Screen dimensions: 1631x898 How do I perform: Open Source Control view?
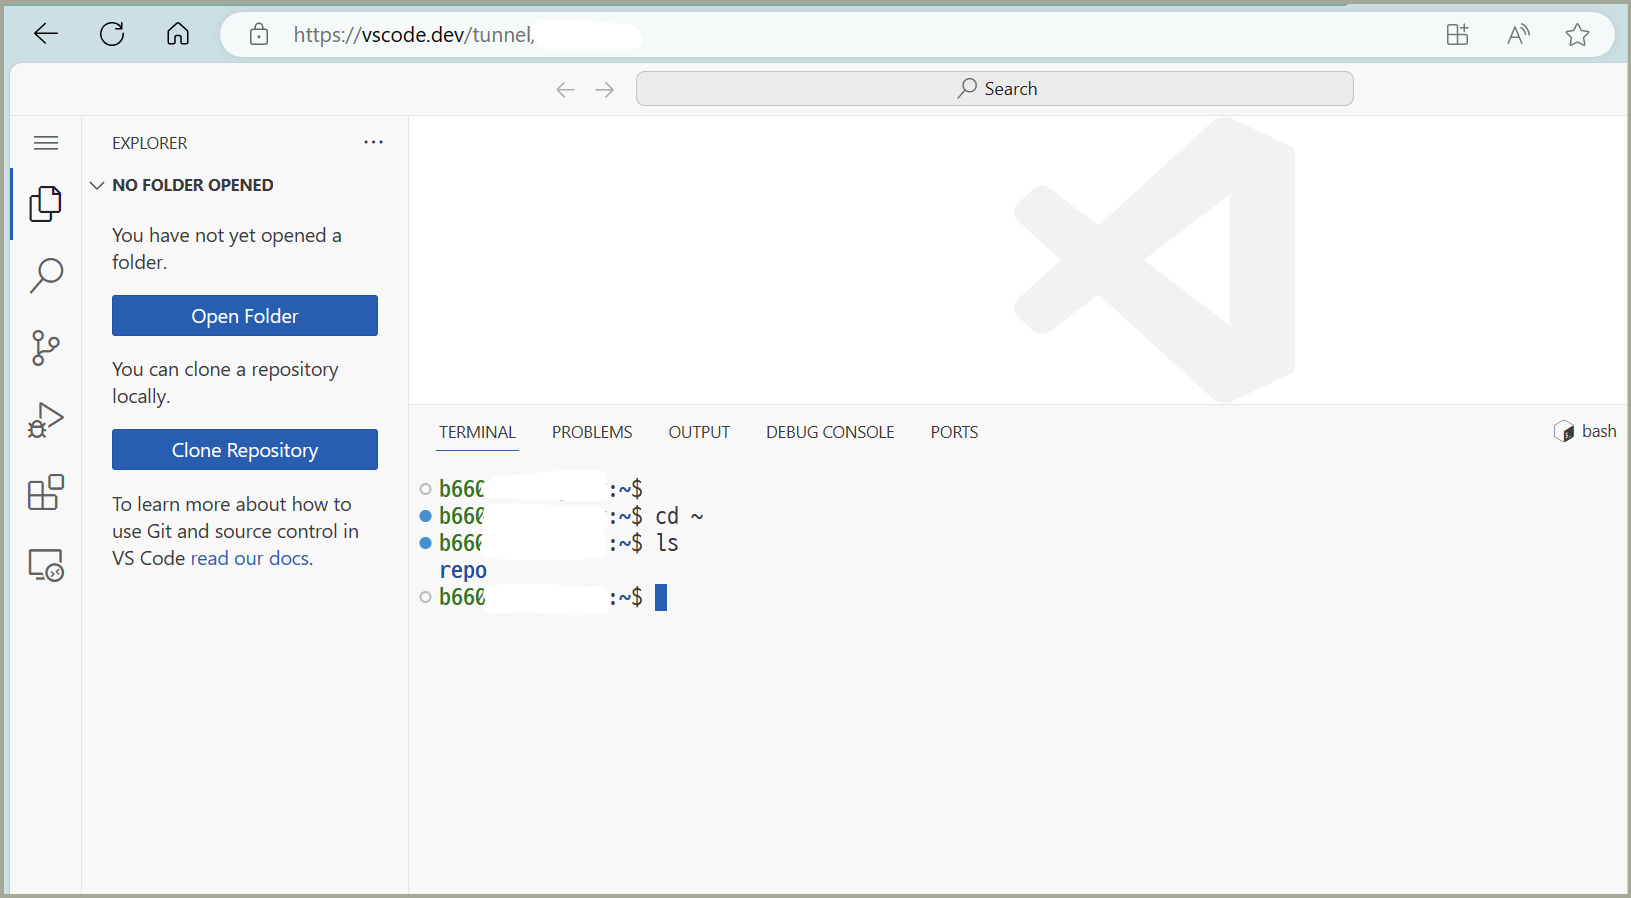coord(46,348)
